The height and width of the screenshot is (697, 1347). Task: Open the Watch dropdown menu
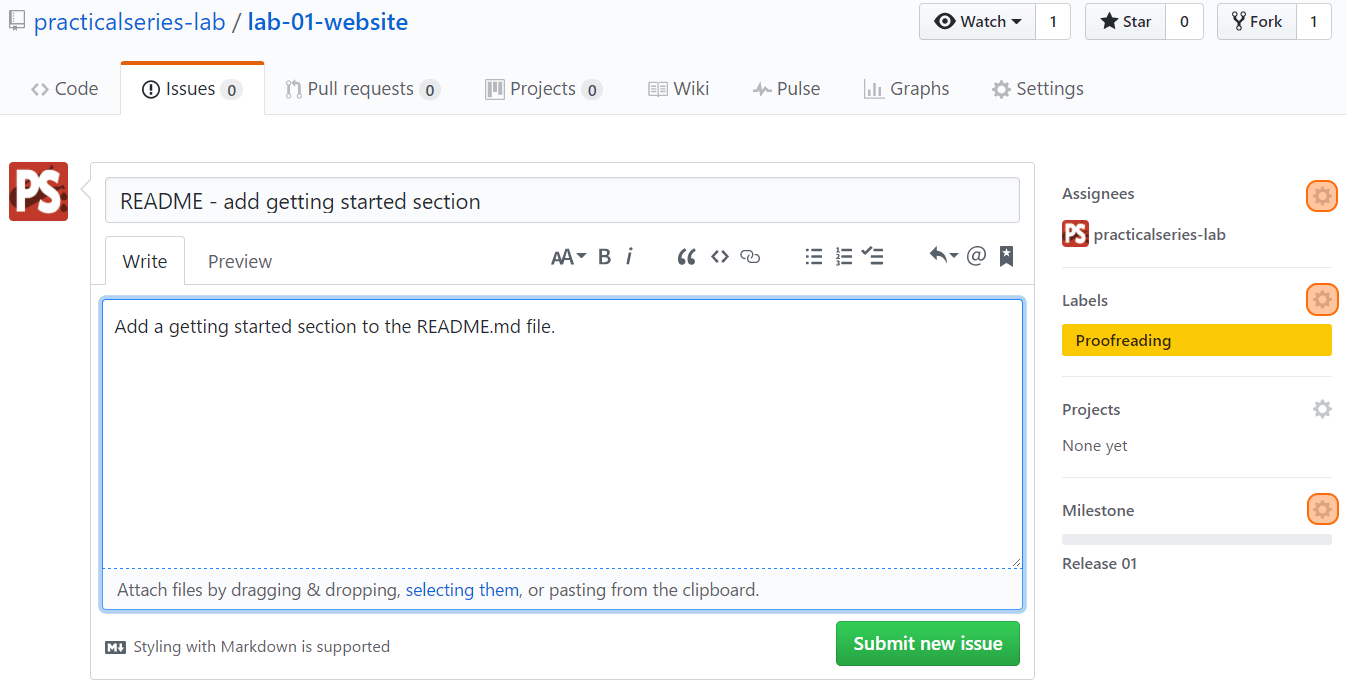[977, 22]
